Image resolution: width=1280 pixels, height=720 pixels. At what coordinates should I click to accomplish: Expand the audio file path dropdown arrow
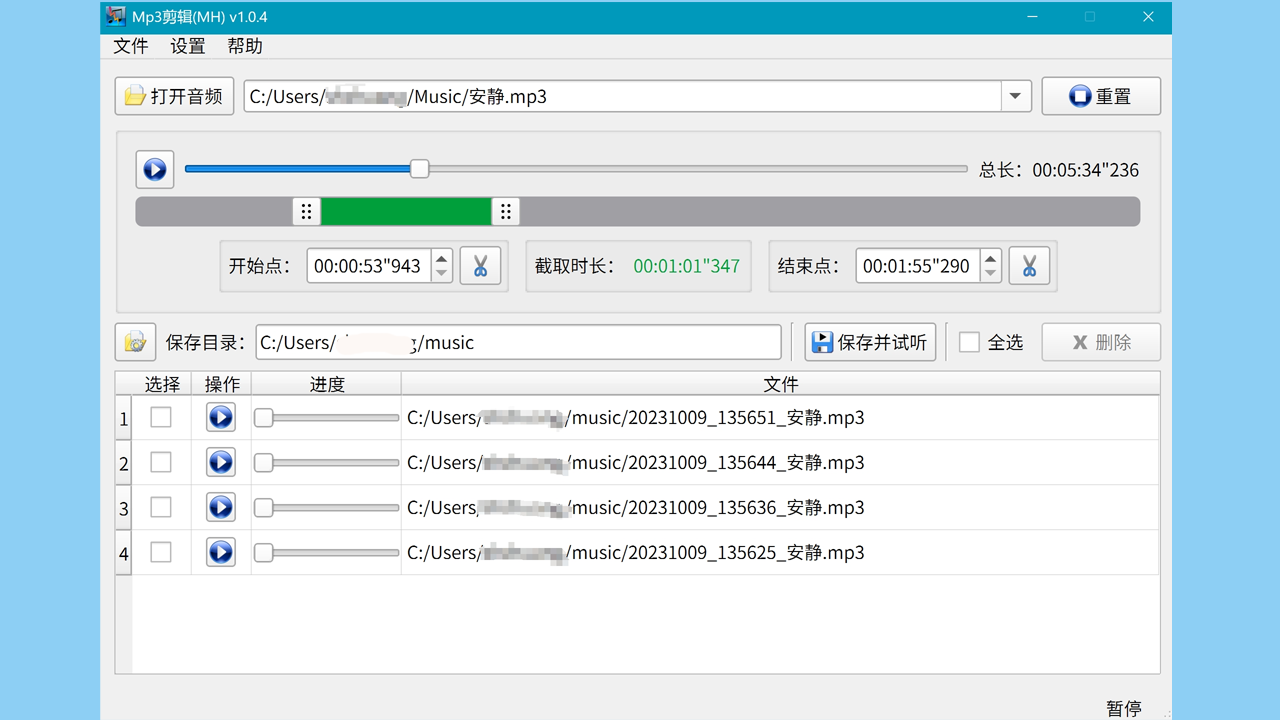[1015, 97]
